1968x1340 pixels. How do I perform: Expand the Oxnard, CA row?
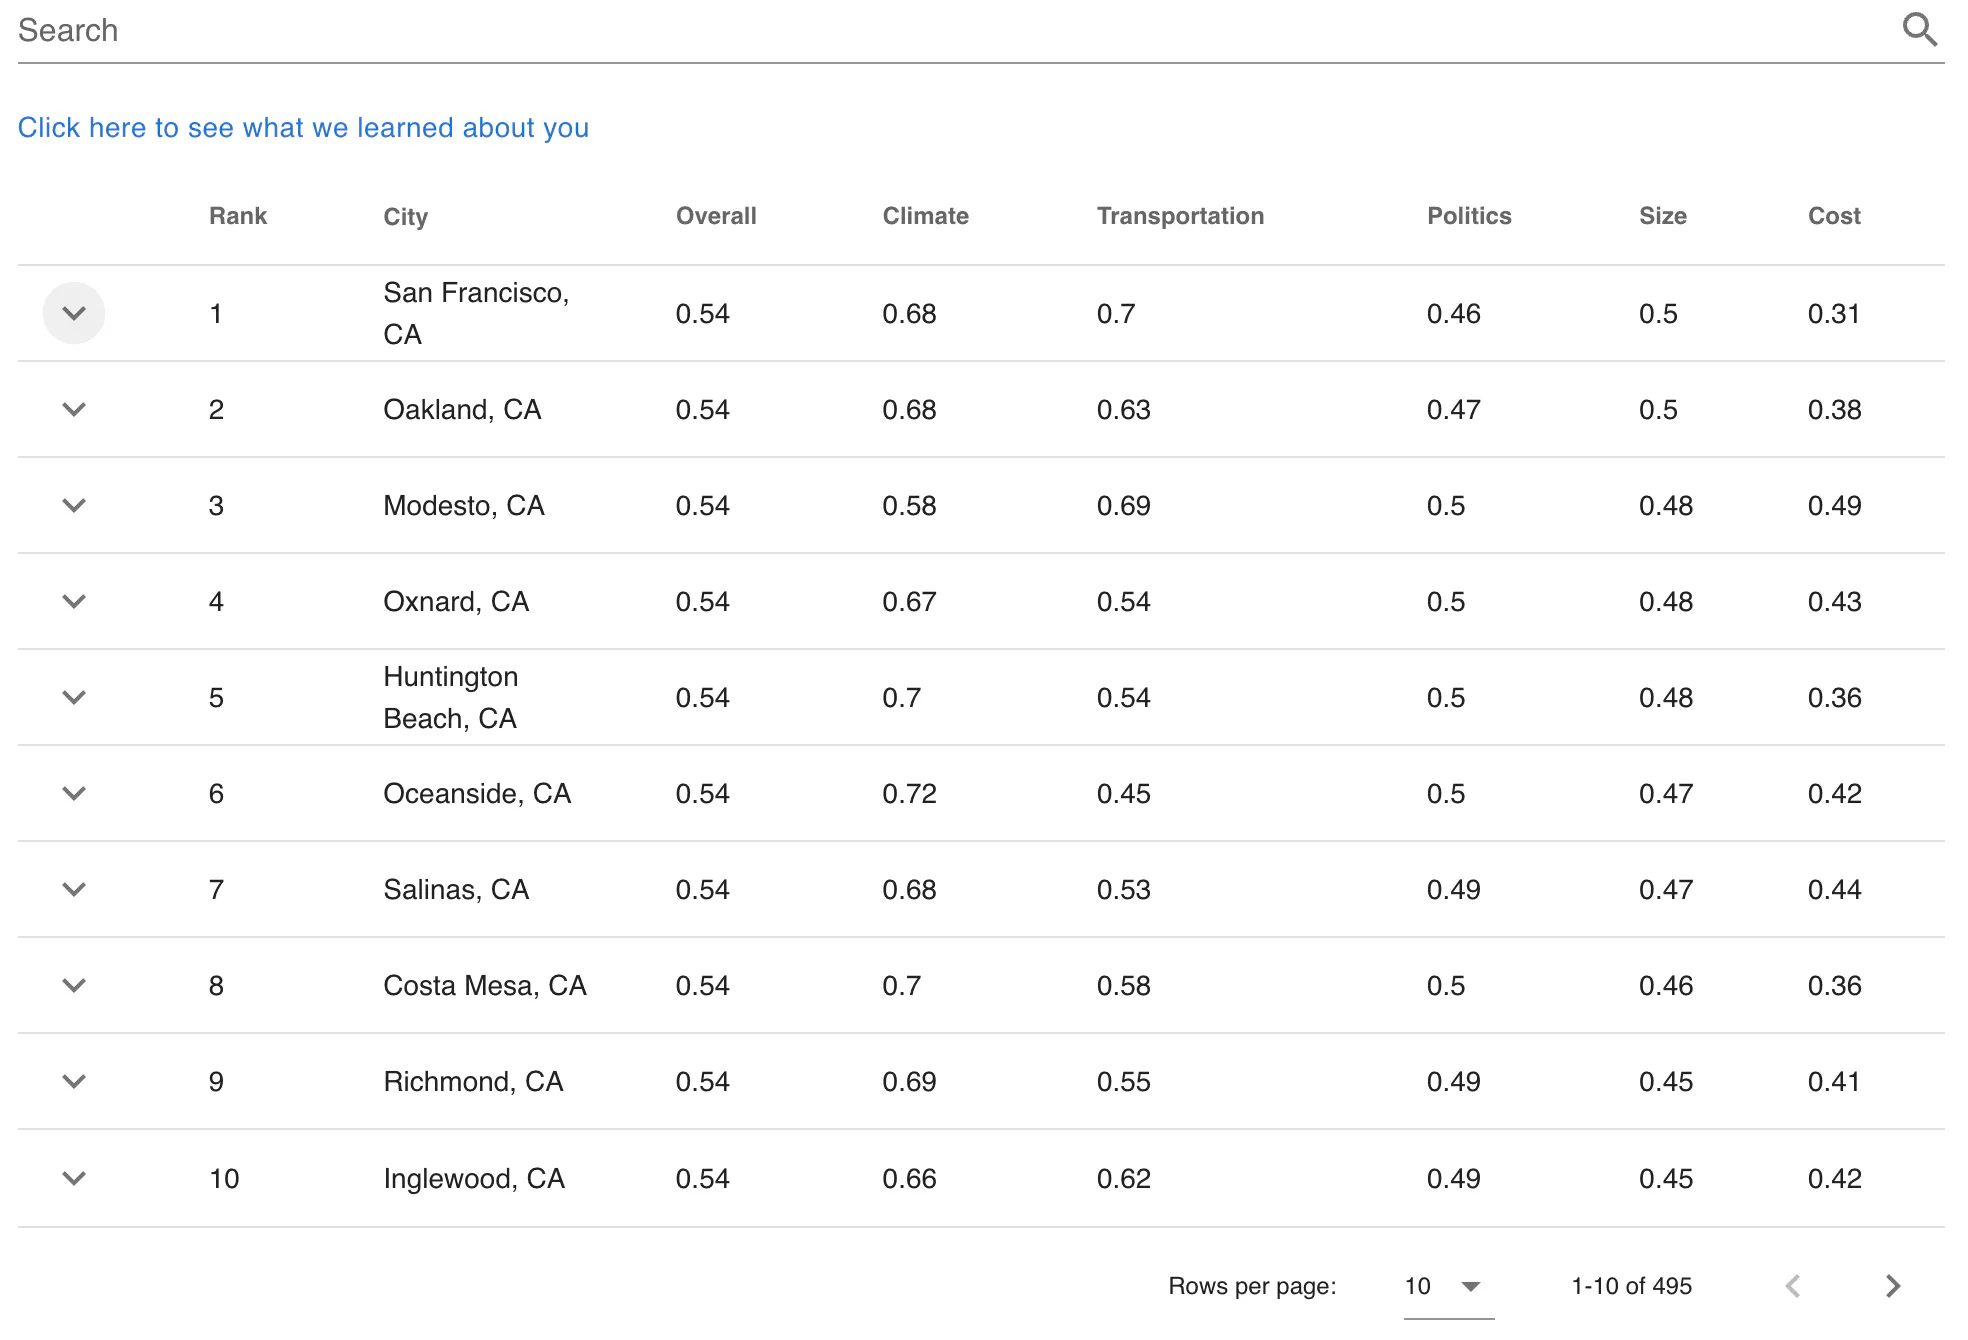coord(74,601)
